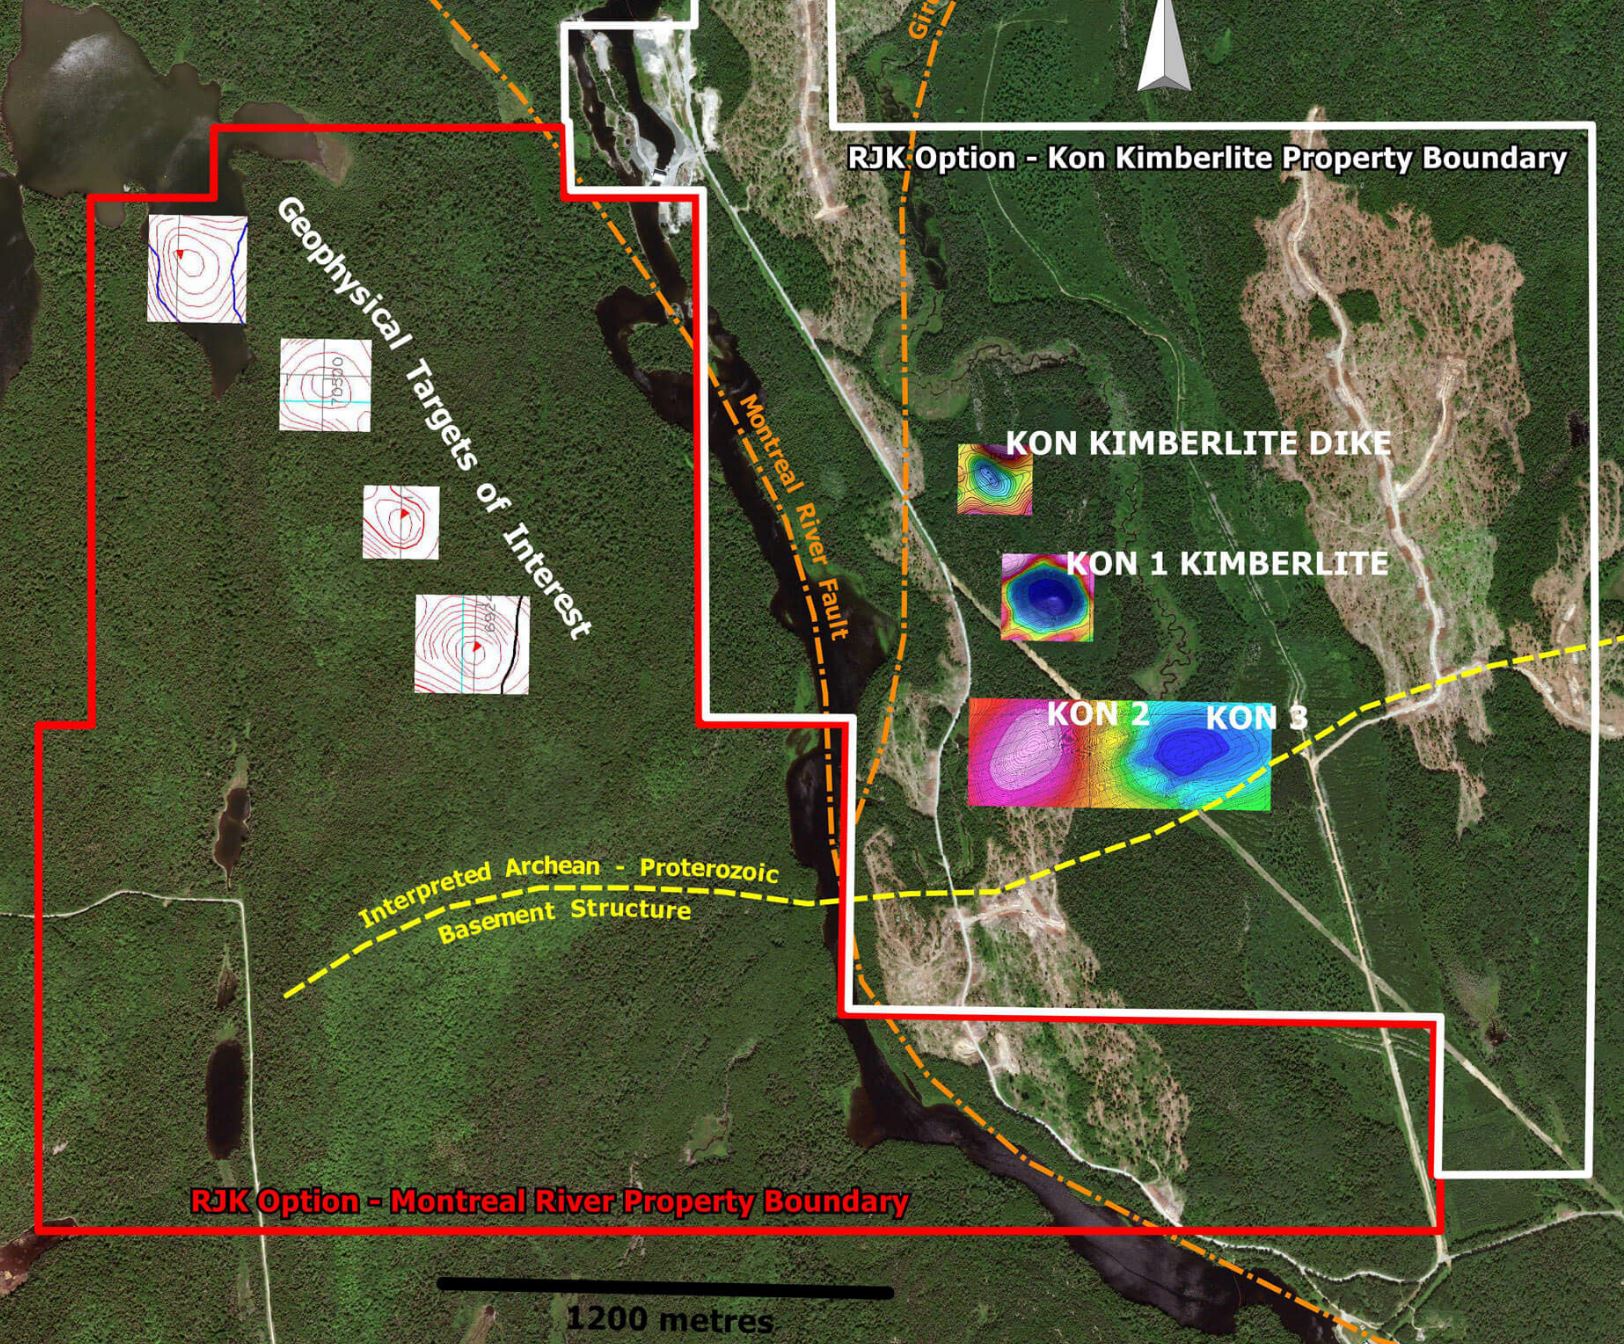
Task: Click the KON KIMBERLITE DIKE label
Action: click(1198, 443)
